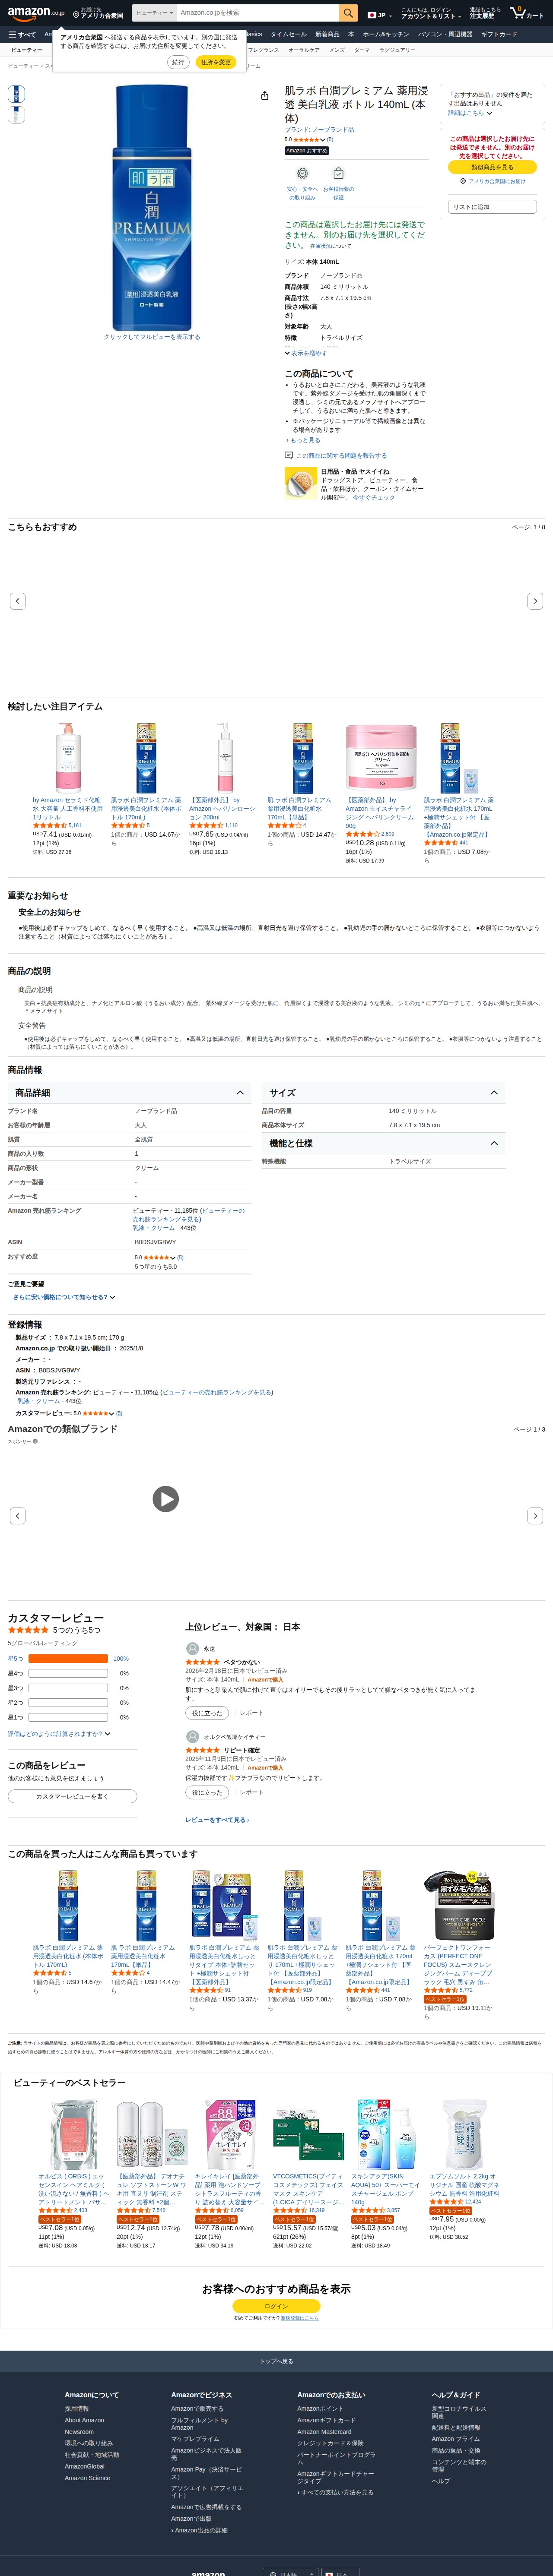Click カスタマーレビューを書く button
The width and height of the screenshot is (553, 2576).
tap(72, 1797)
